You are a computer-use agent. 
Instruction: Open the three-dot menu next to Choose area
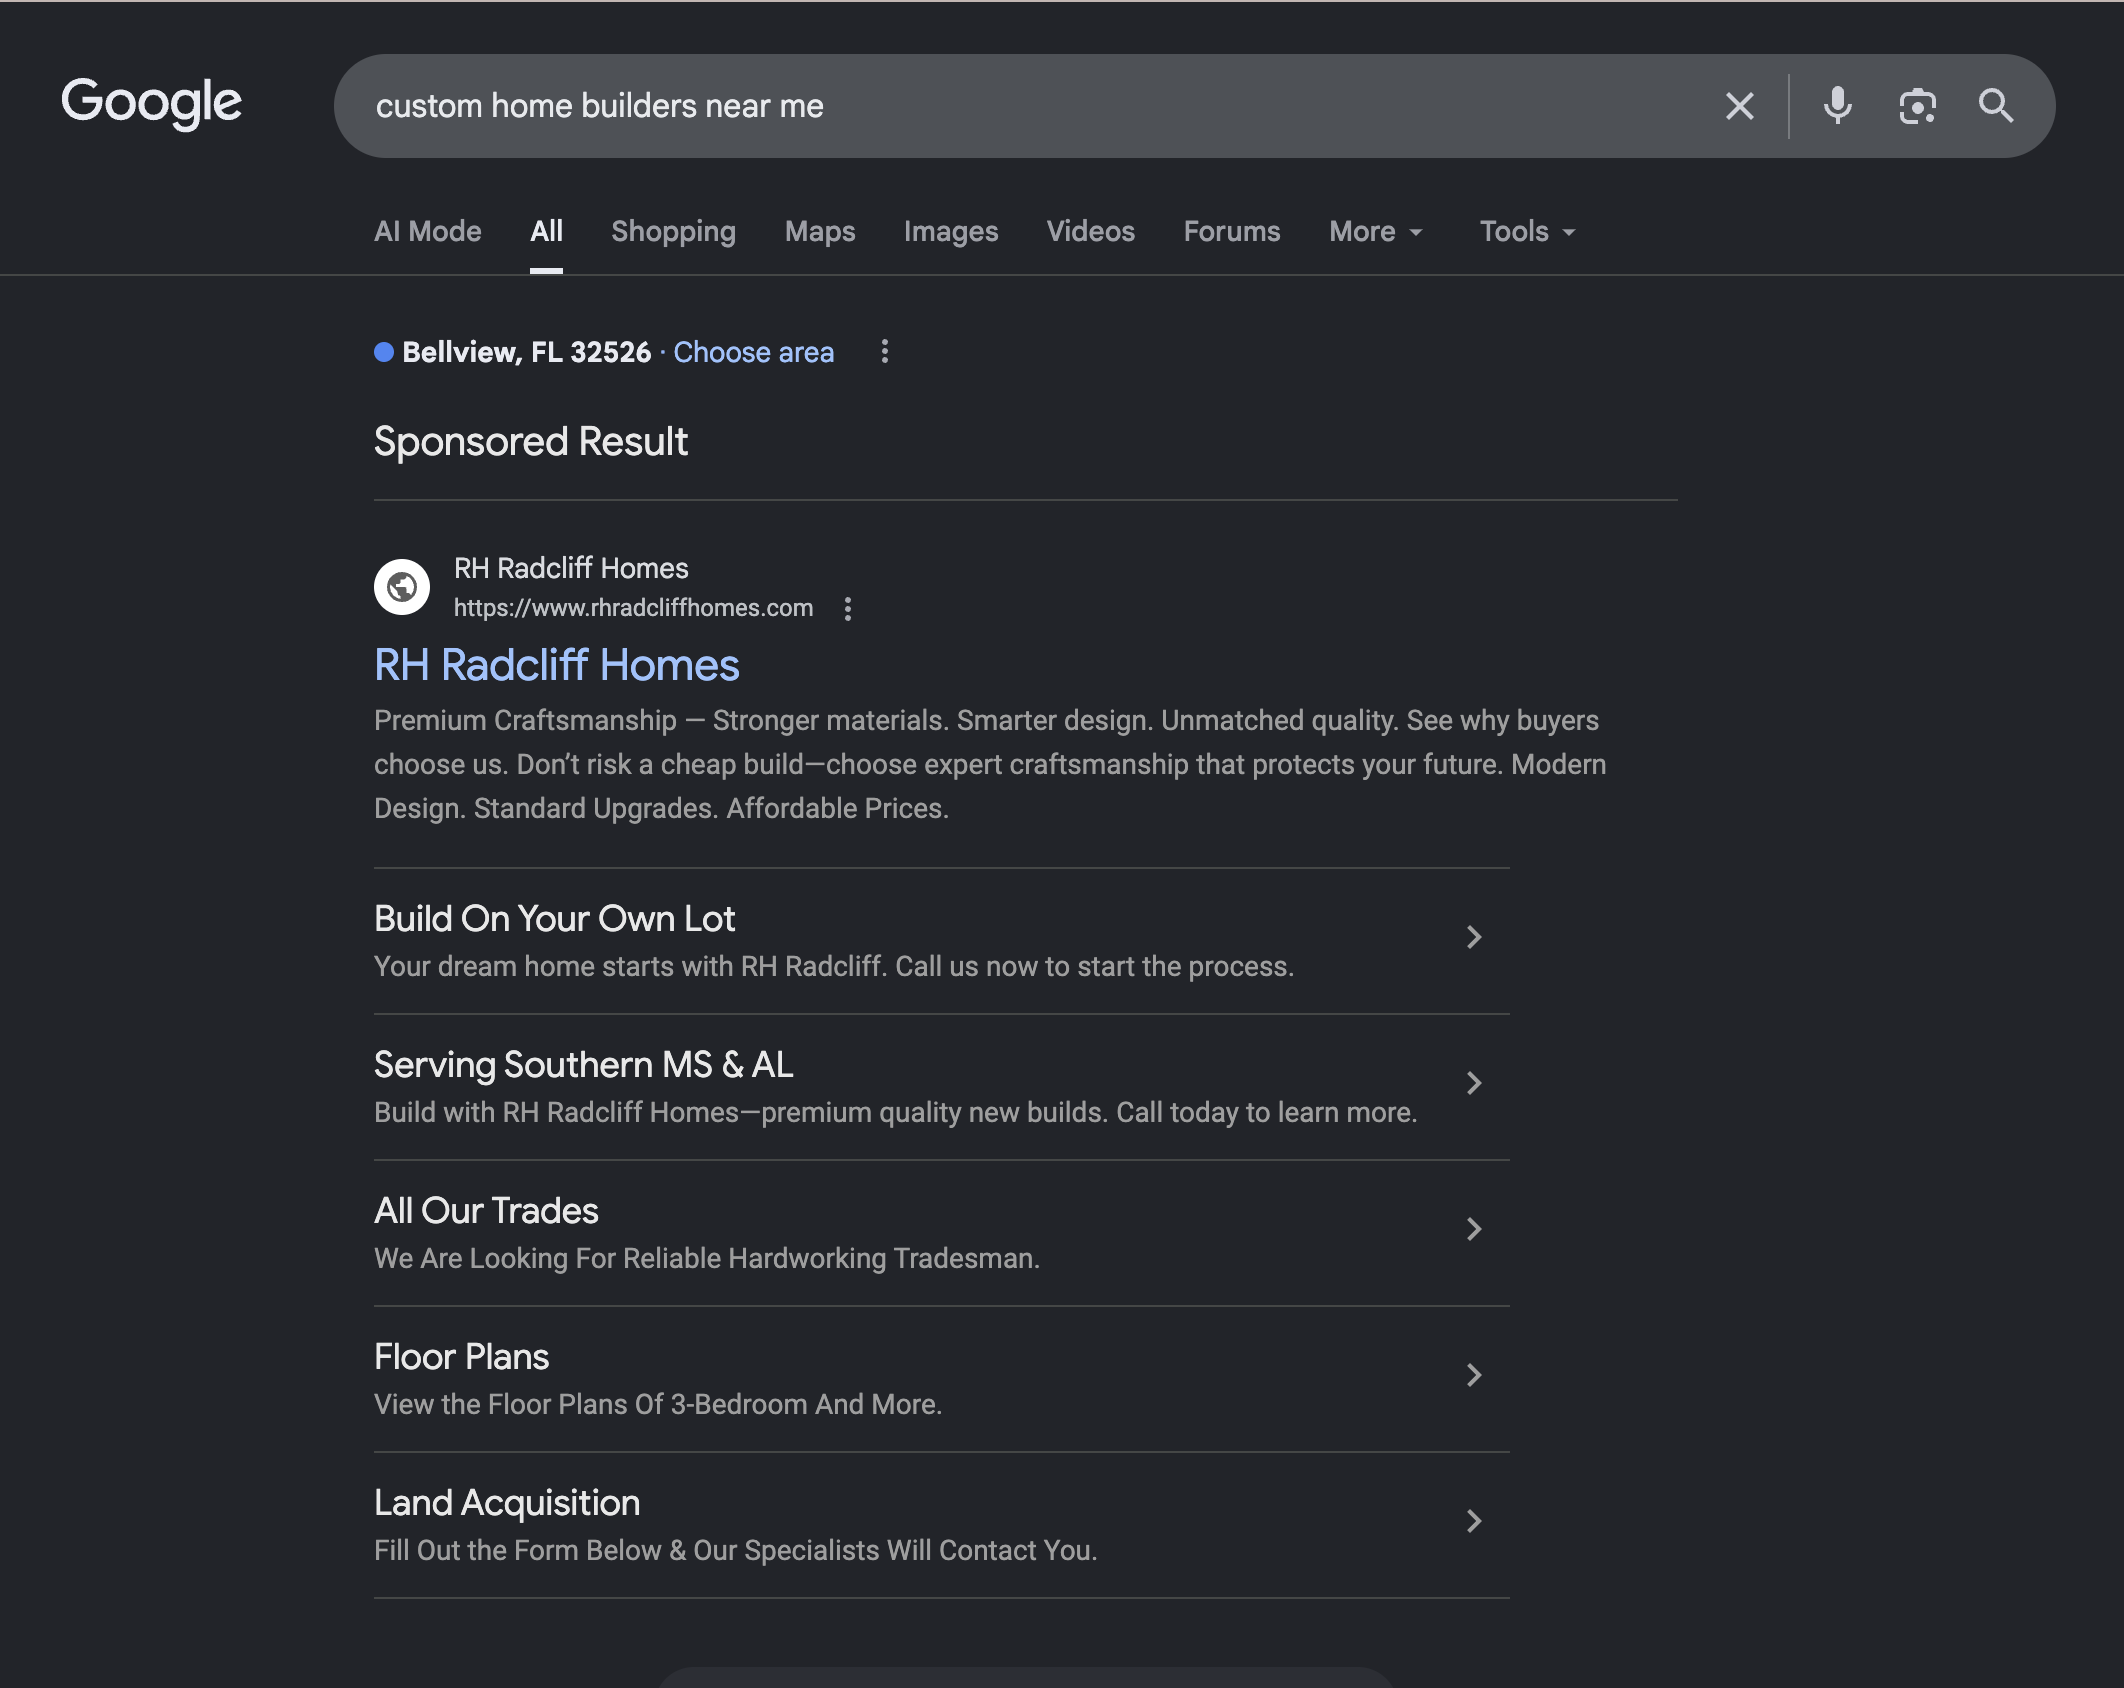coord(884,352)
